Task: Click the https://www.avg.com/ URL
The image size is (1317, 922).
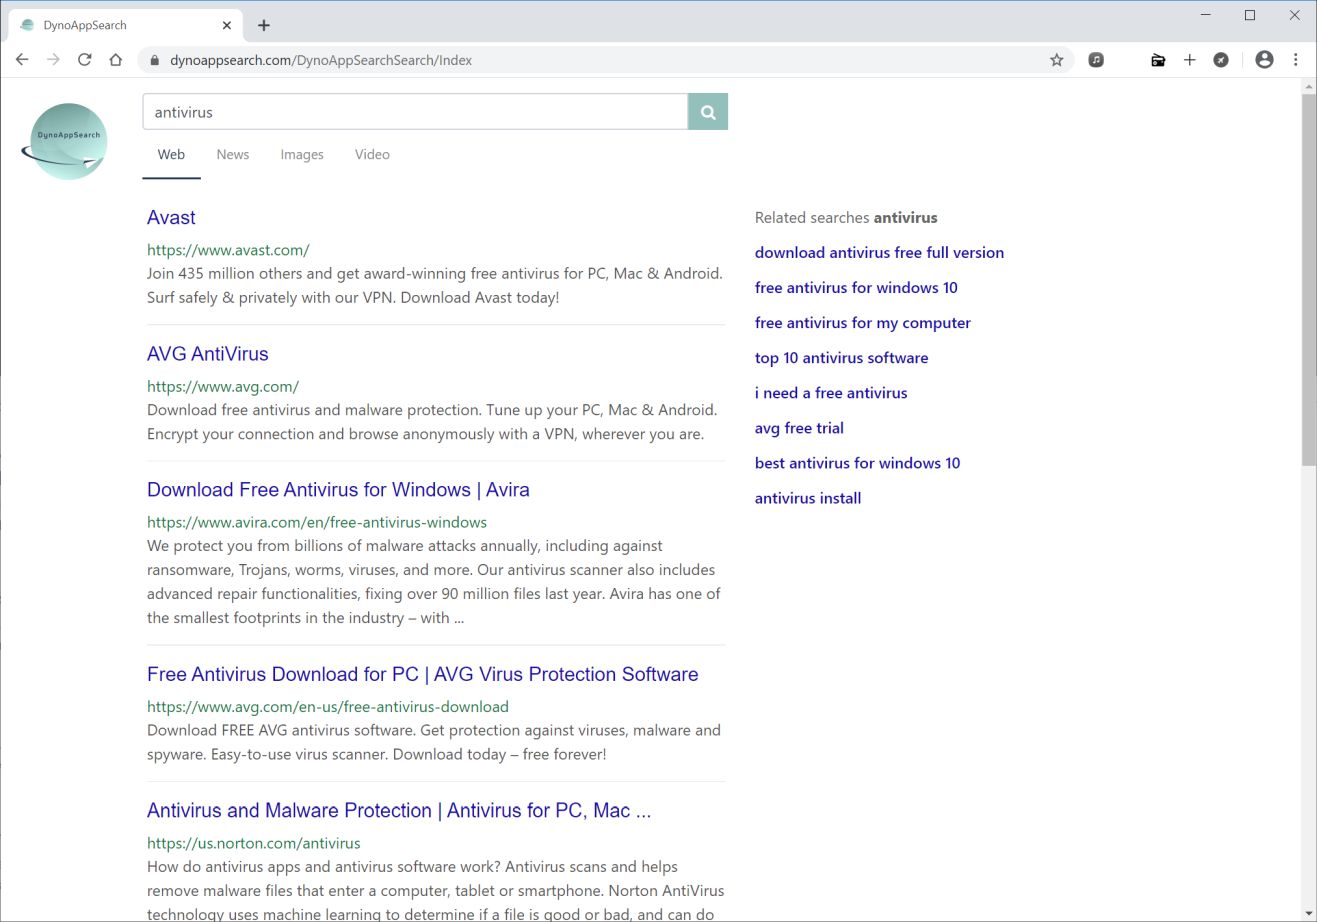Action: tap(223, 386)
